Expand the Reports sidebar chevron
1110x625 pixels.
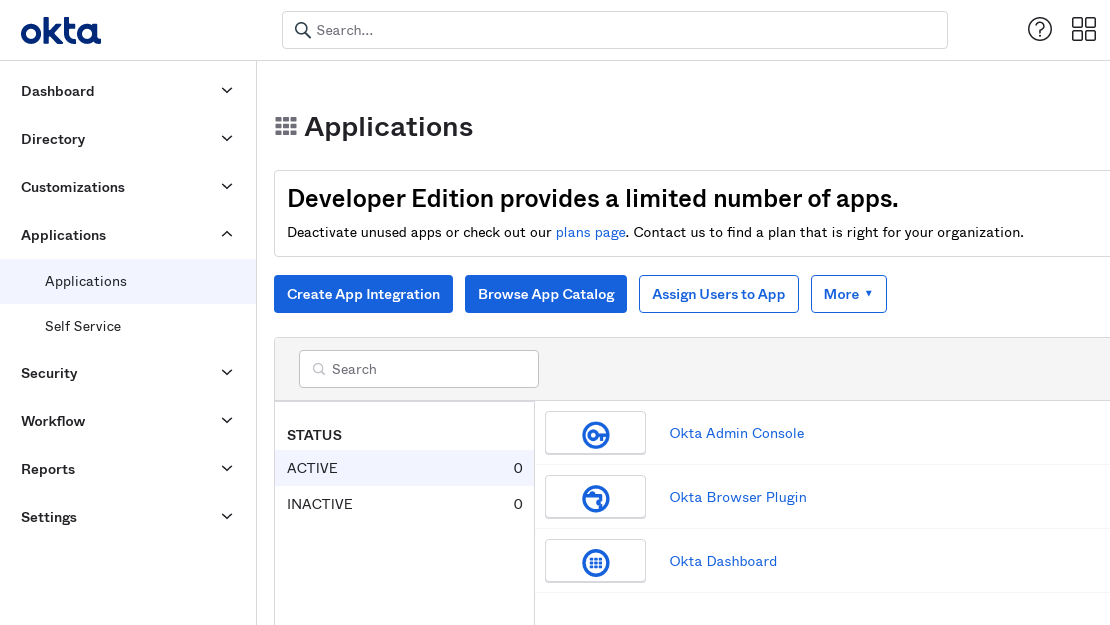pyautogui.click(x=227, y=469)
